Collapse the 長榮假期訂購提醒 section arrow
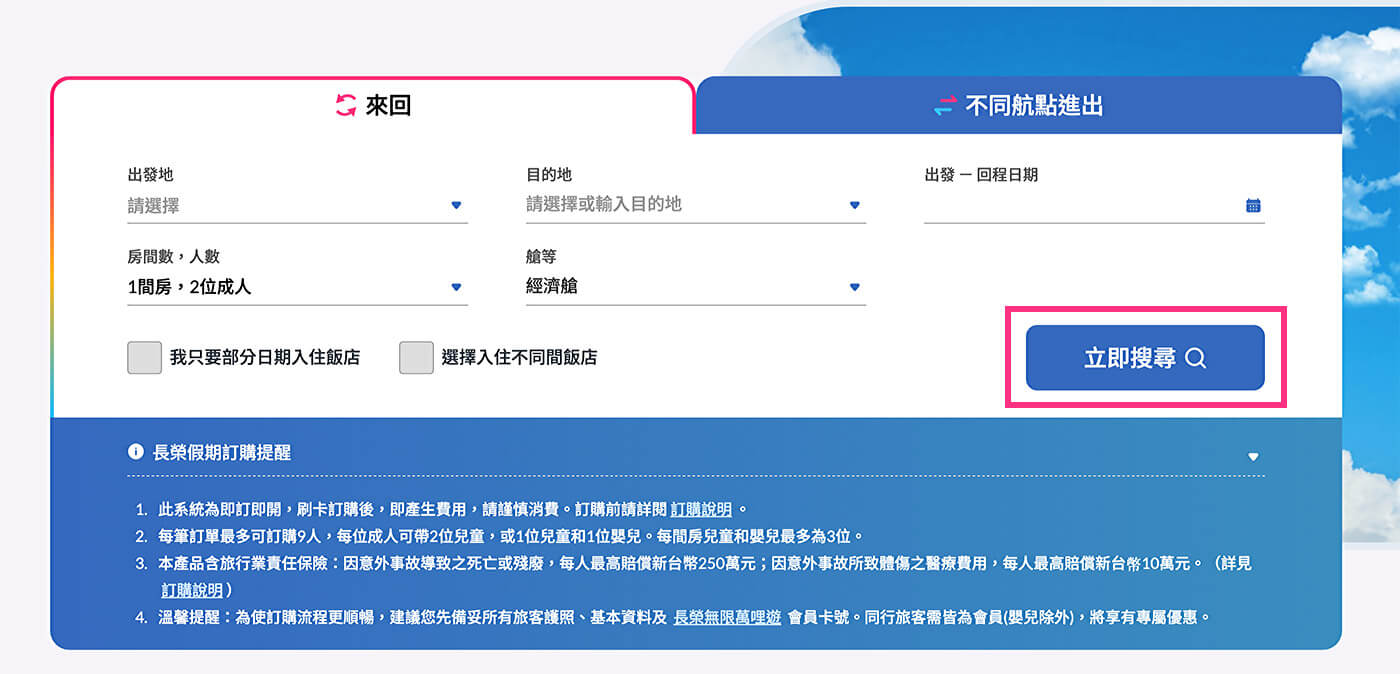The image size is (1400, 674). (x=1253, y=457)
